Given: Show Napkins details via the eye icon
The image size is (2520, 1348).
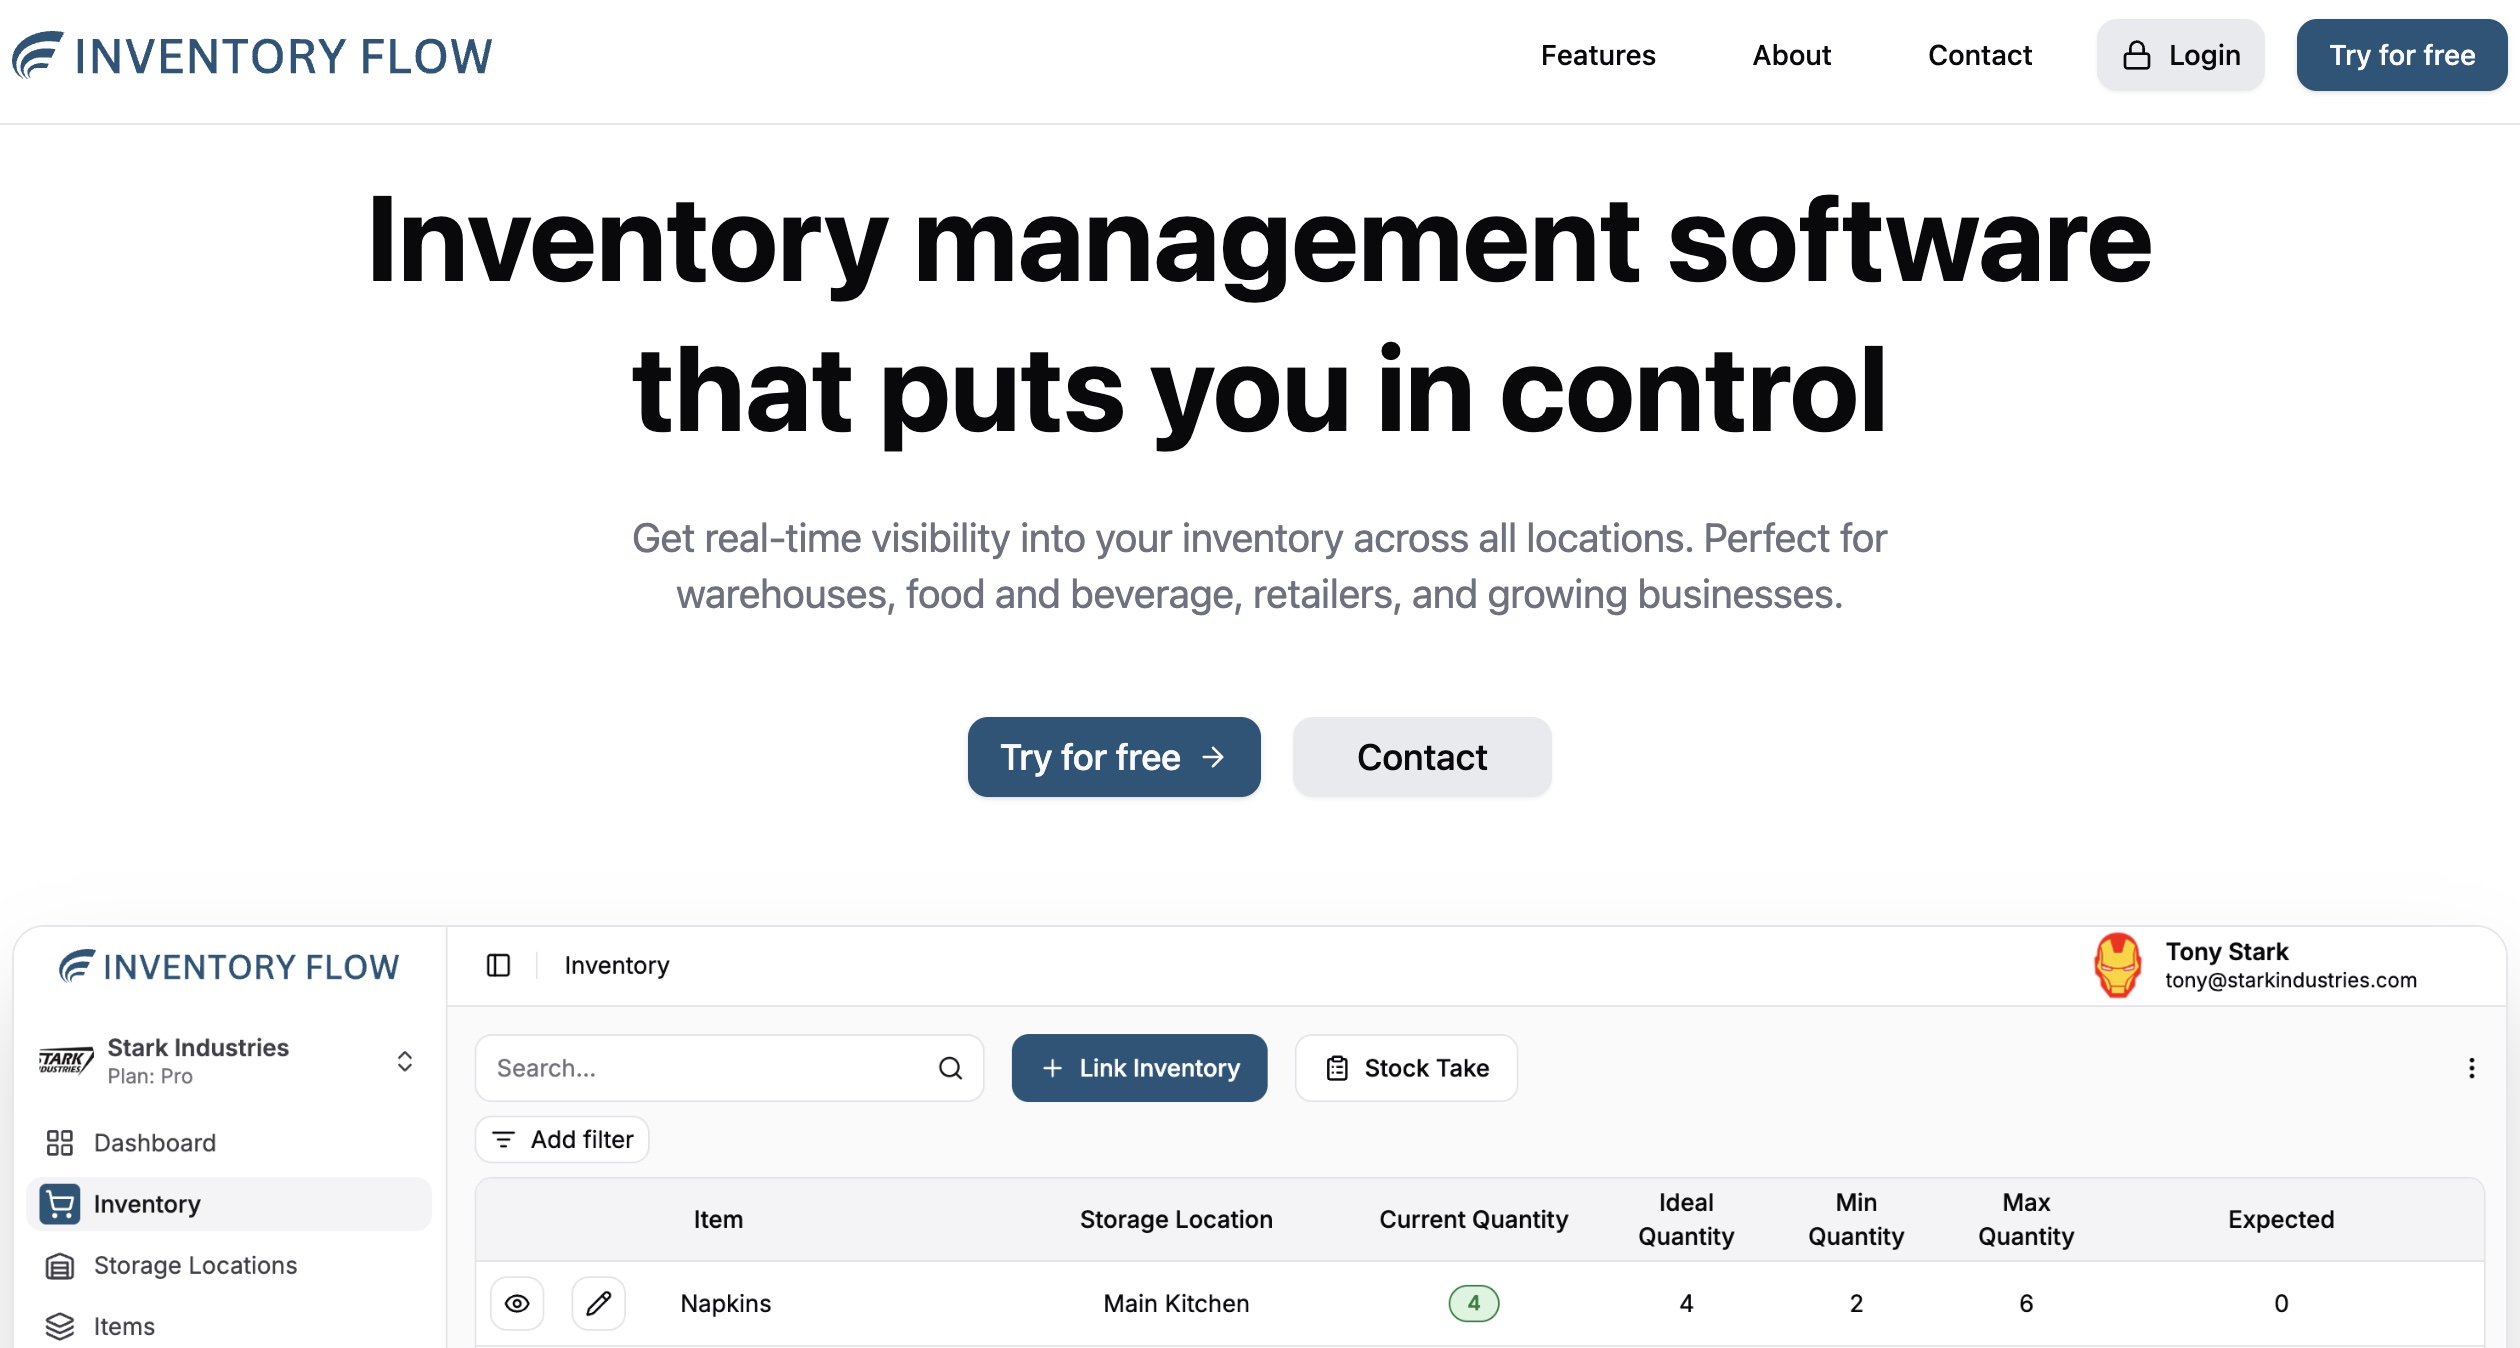Looking at the screenshot, I should pos(518,1303).
